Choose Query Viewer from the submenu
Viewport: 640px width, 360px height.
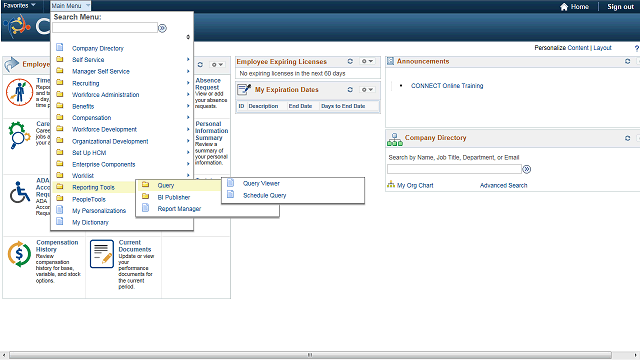tap(261, 183)
